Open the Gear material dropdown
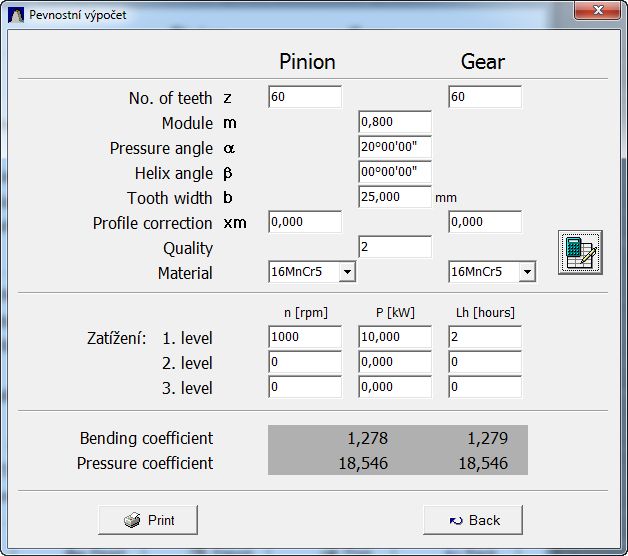The image size is (628, 556). click(x=527, y=272)
